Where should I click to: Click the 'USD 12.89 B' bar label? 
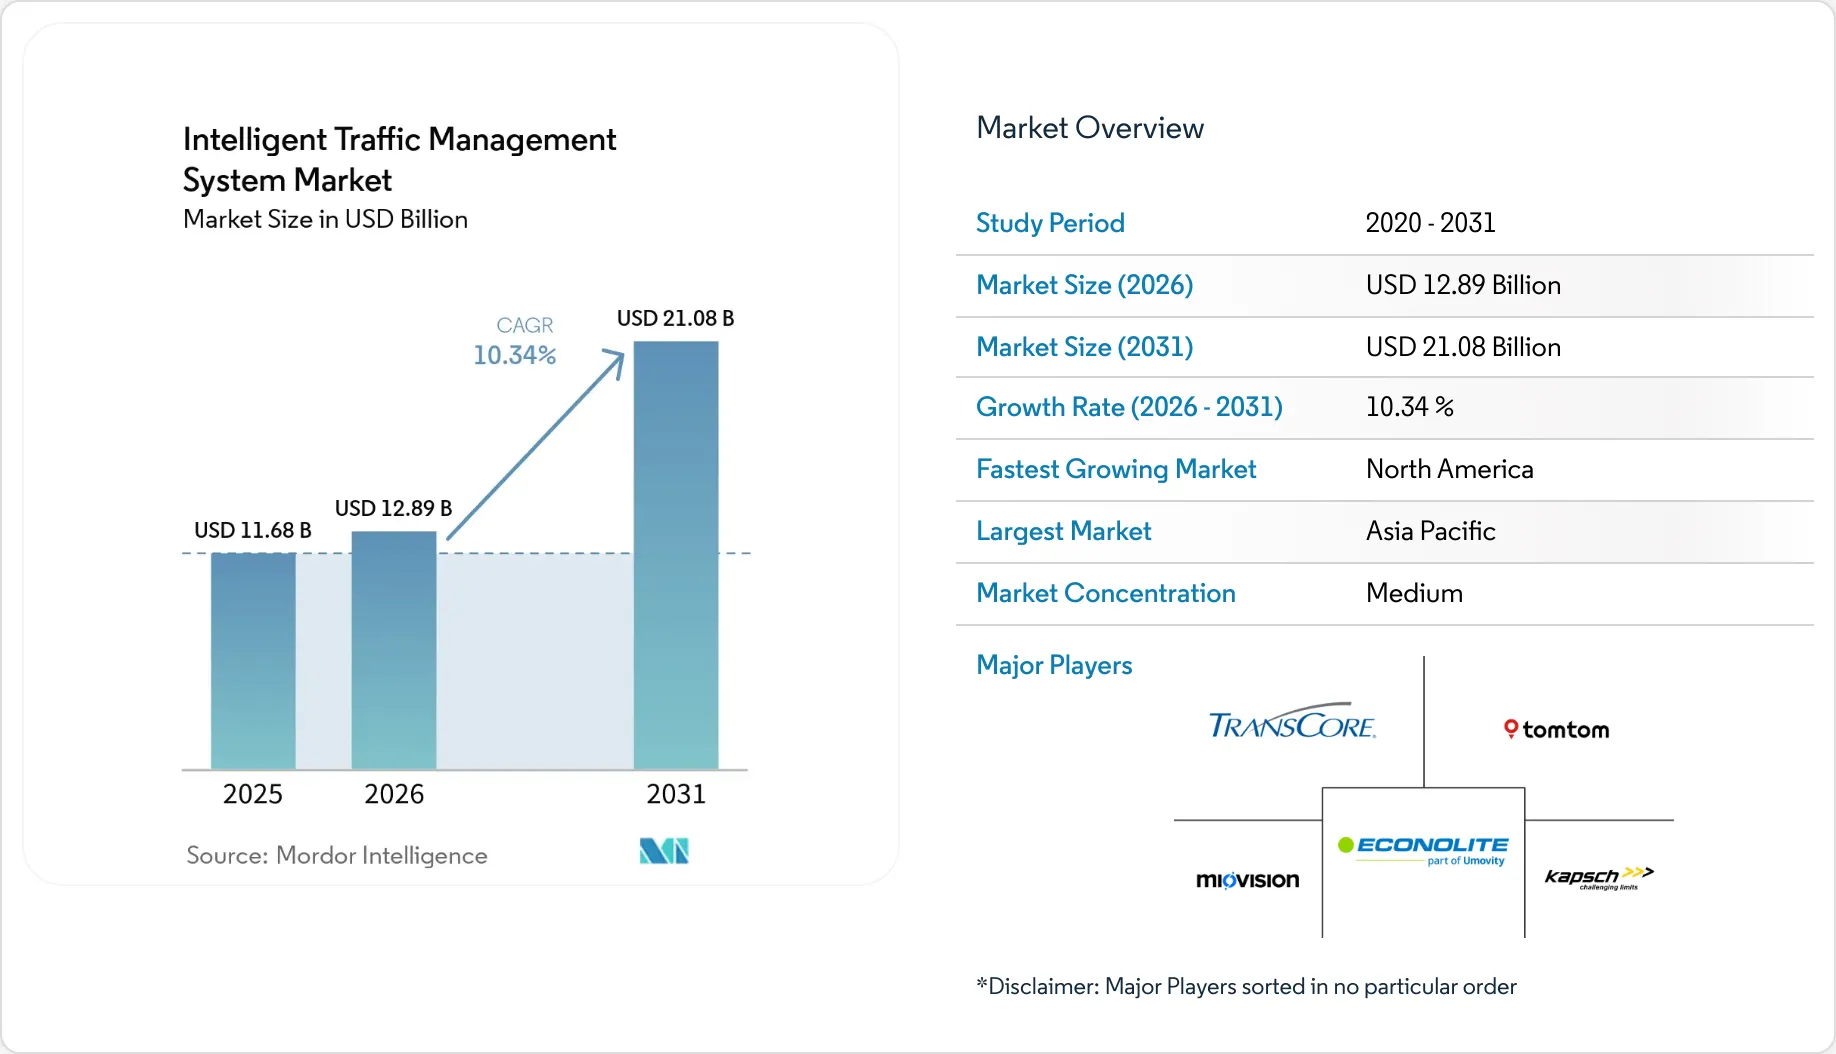point(393,508)
